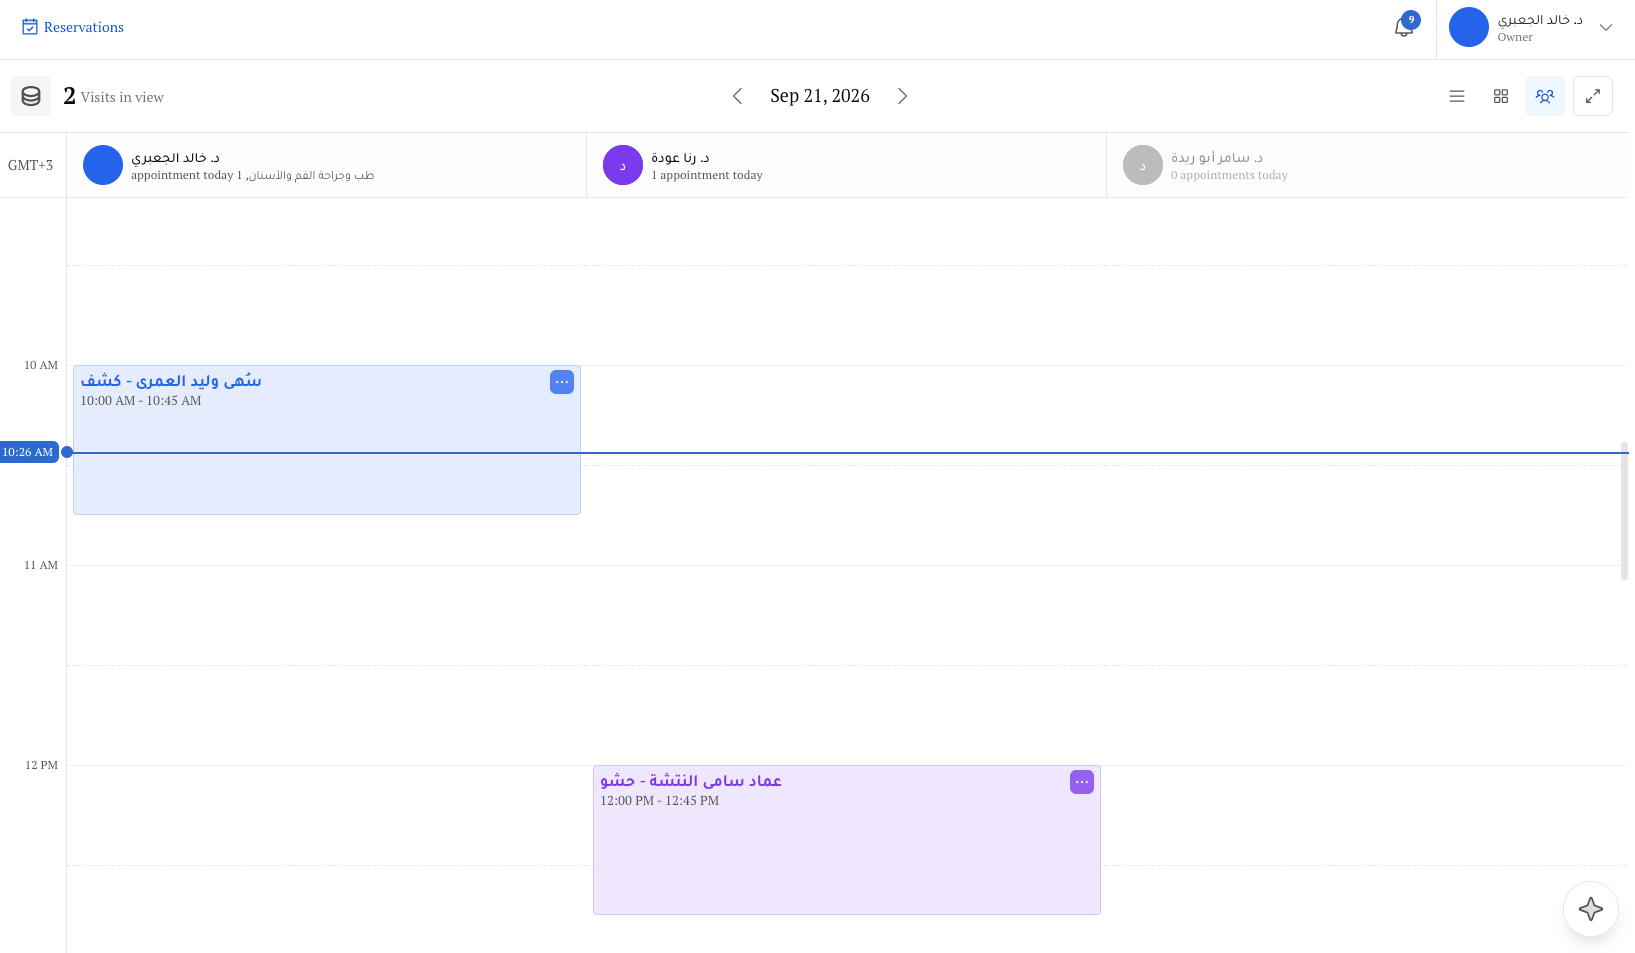Viewport: 1635px width, 953px height.
Task: Open options on 10:00 AM appointment
Action: 562,382
